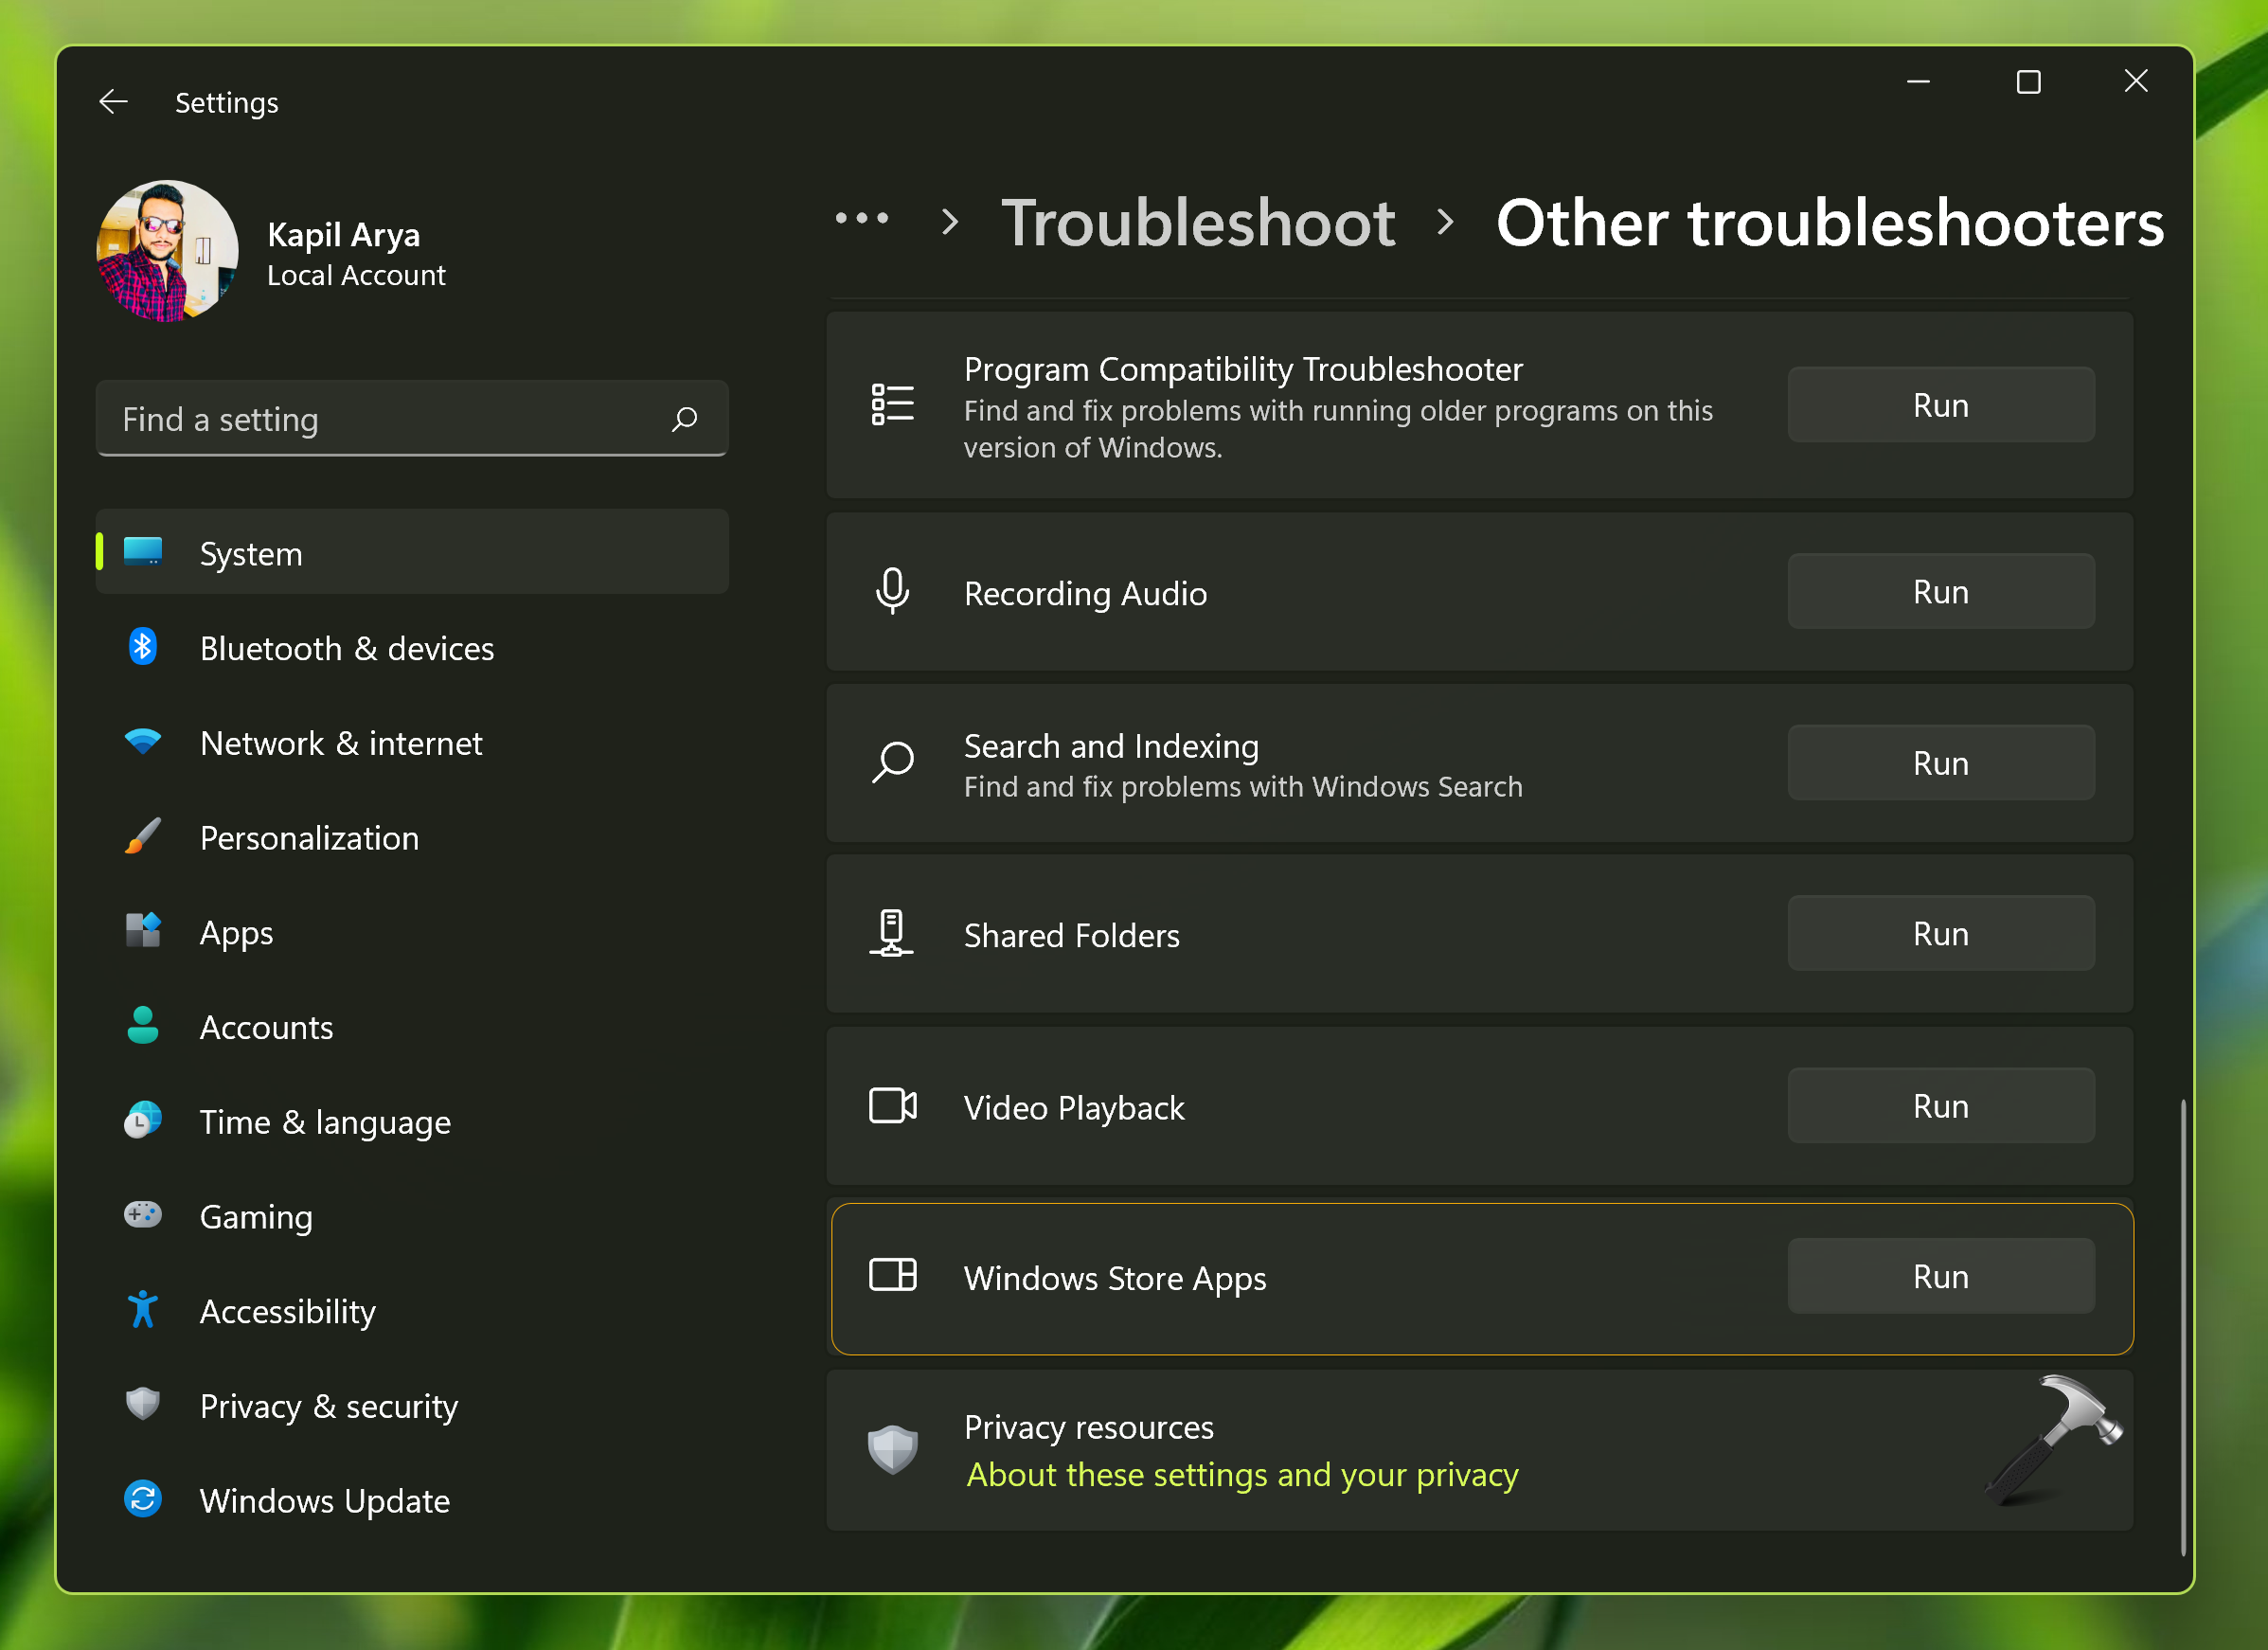The height and width of the screenshot is (1650, 2268).
Task: Click the Gaming controller icon
Action: [142, 1215]
